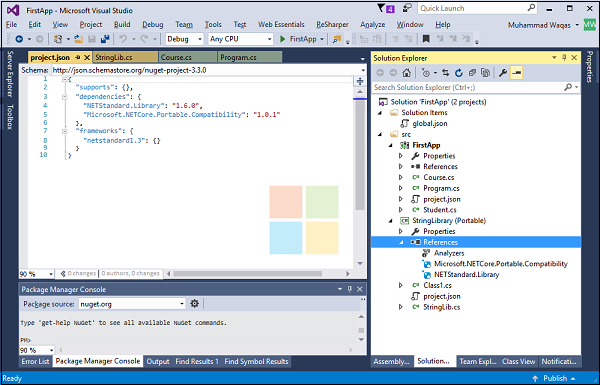Click the Home icon in Solution Explorer
600x385 pixels.
pyautogui.click(x=406, y=73)
